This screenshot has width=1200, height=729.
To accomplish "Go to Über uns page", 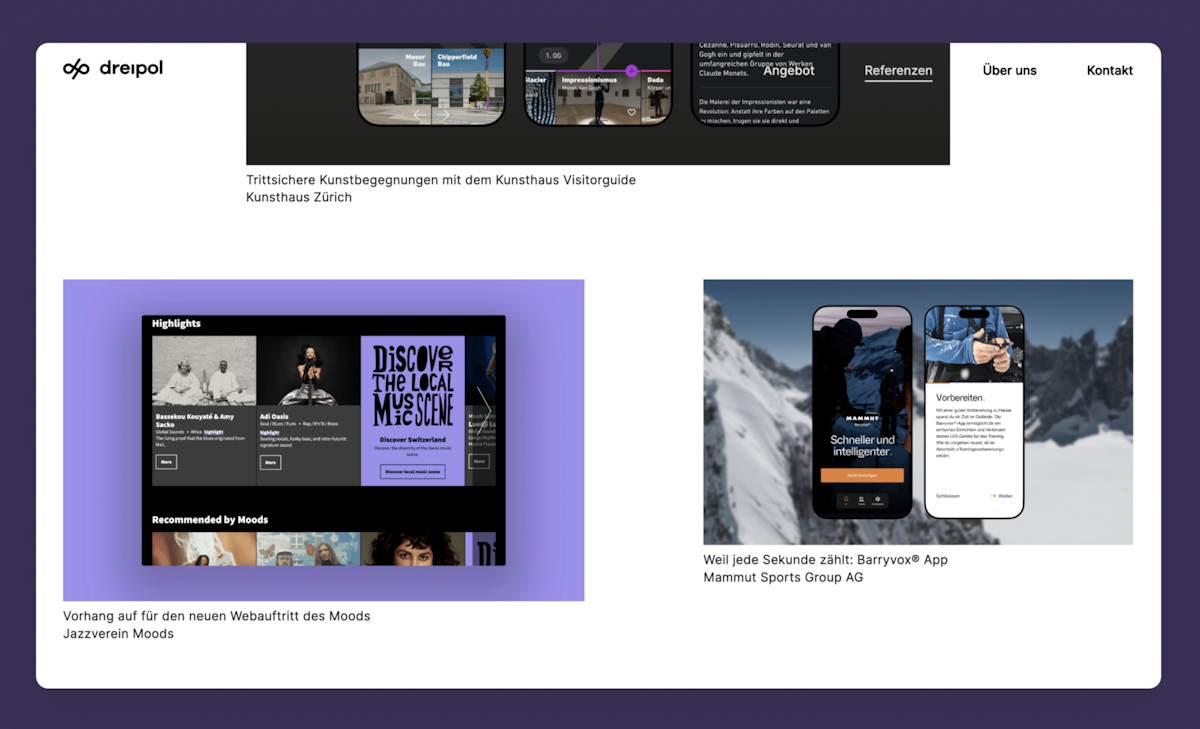I will click(1009, 70).
